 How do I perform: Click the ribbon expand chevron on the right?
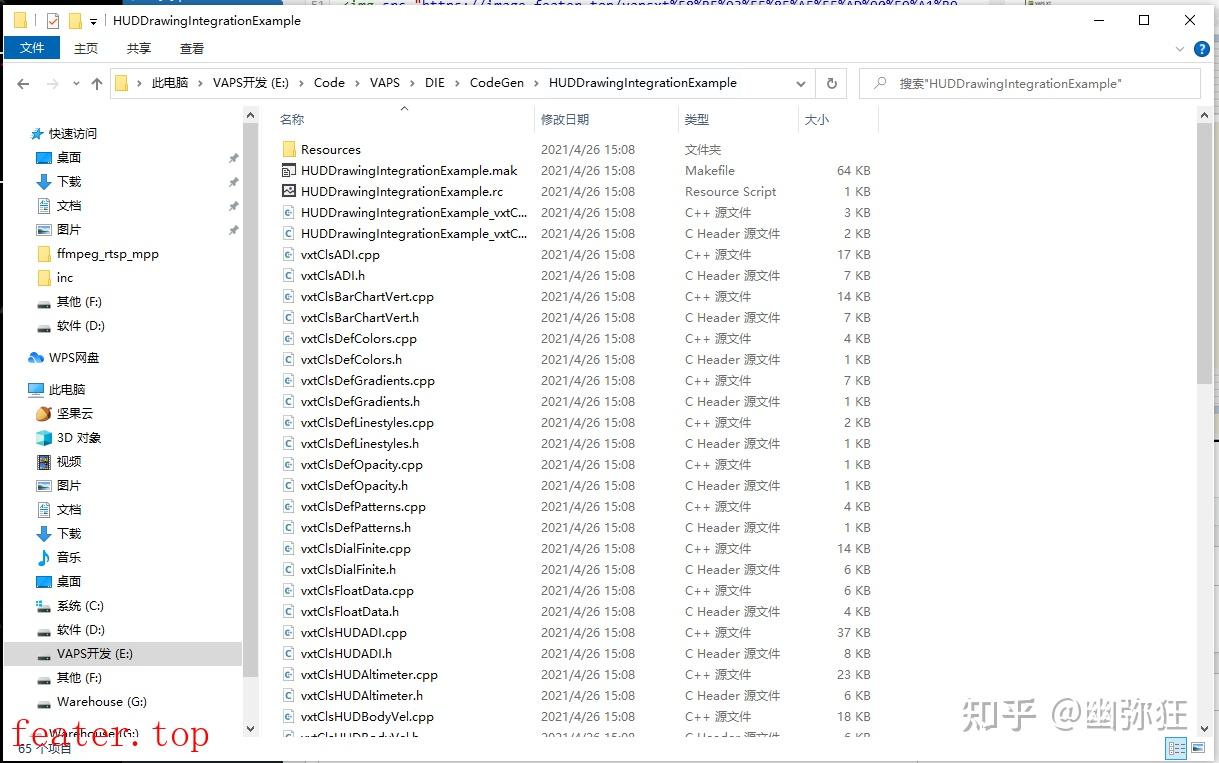click(x=1181, y=48)
